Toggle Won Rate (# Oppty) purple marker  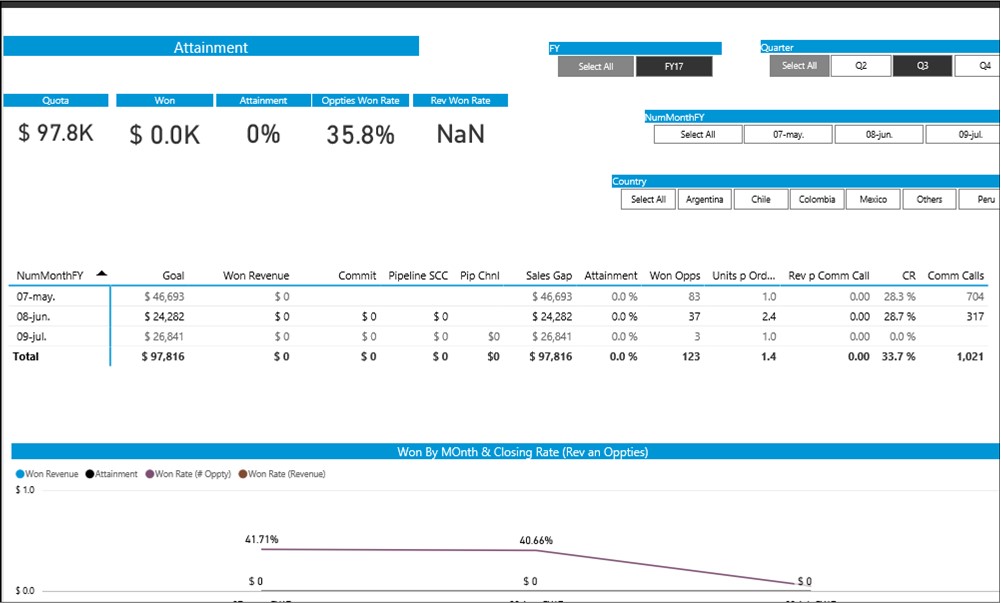(150, 474)
